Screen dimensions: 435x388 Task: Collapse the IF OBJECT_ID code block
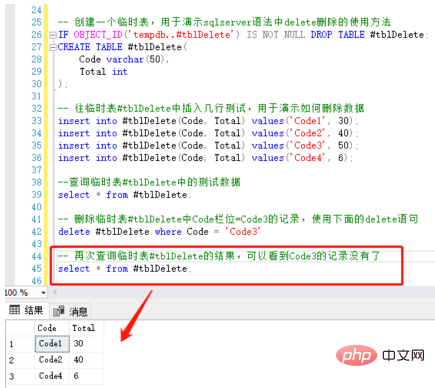tap(53, 35)
